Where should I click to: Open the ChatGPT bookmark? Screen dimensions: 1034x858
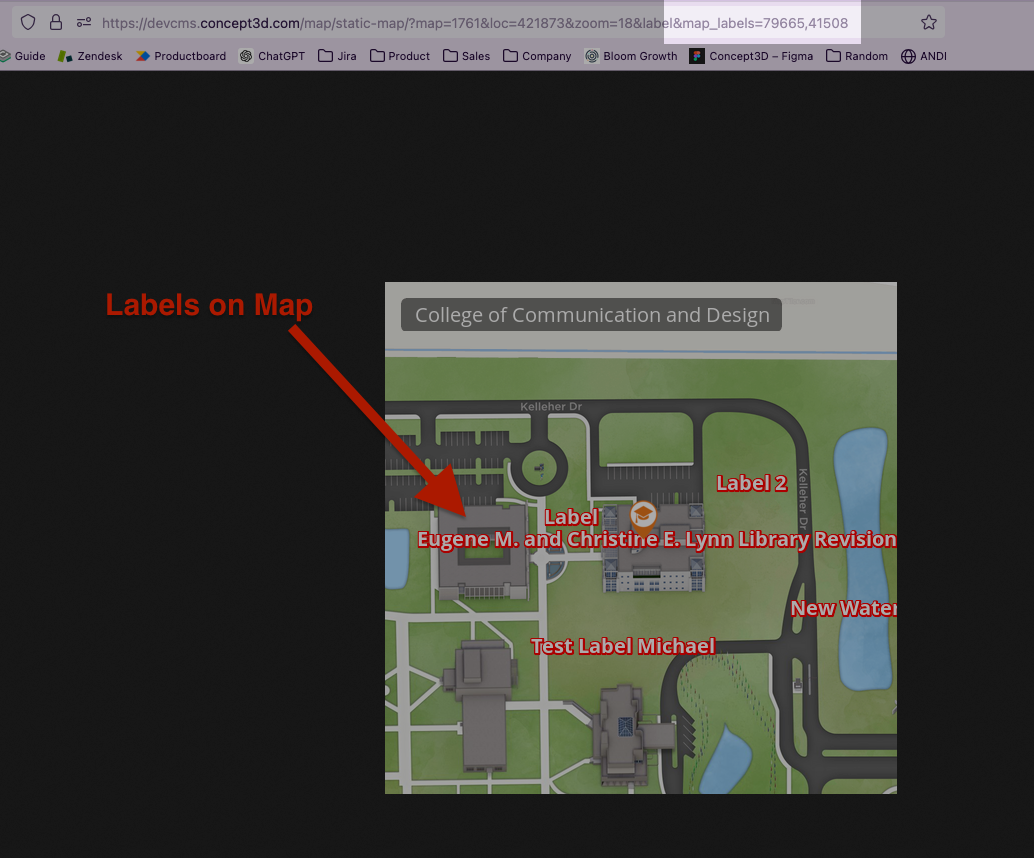pos(272,56)
